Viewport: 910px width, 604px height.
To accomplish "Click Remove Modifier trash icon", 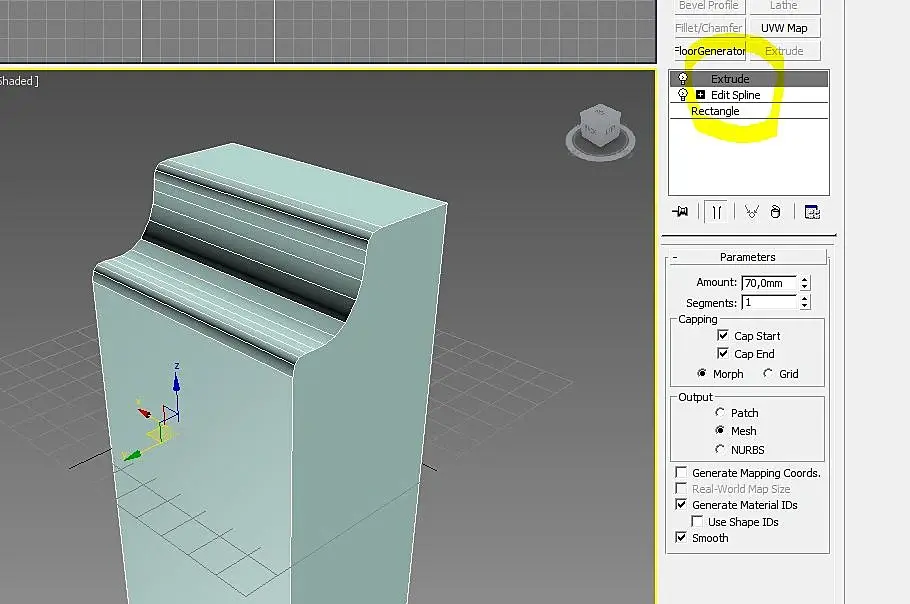I will [x=775, y=212].
